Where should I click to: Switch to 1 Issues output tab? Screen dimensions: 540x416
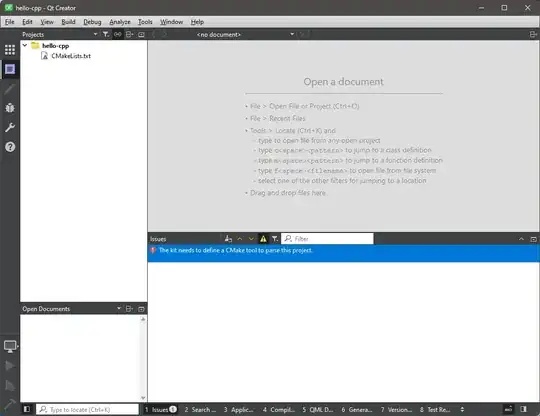pos(161,409)
